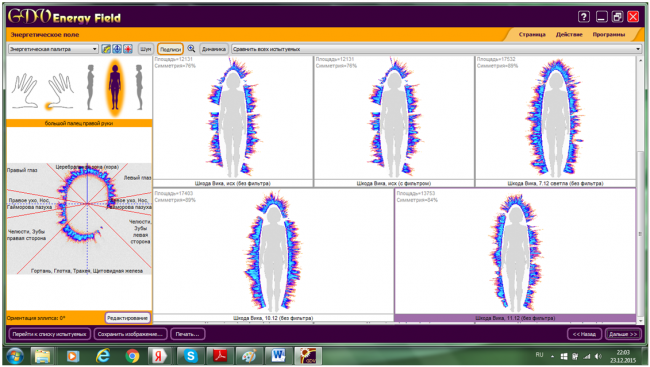Click the red starburst toolbar icon

click(x=128, y=49)
